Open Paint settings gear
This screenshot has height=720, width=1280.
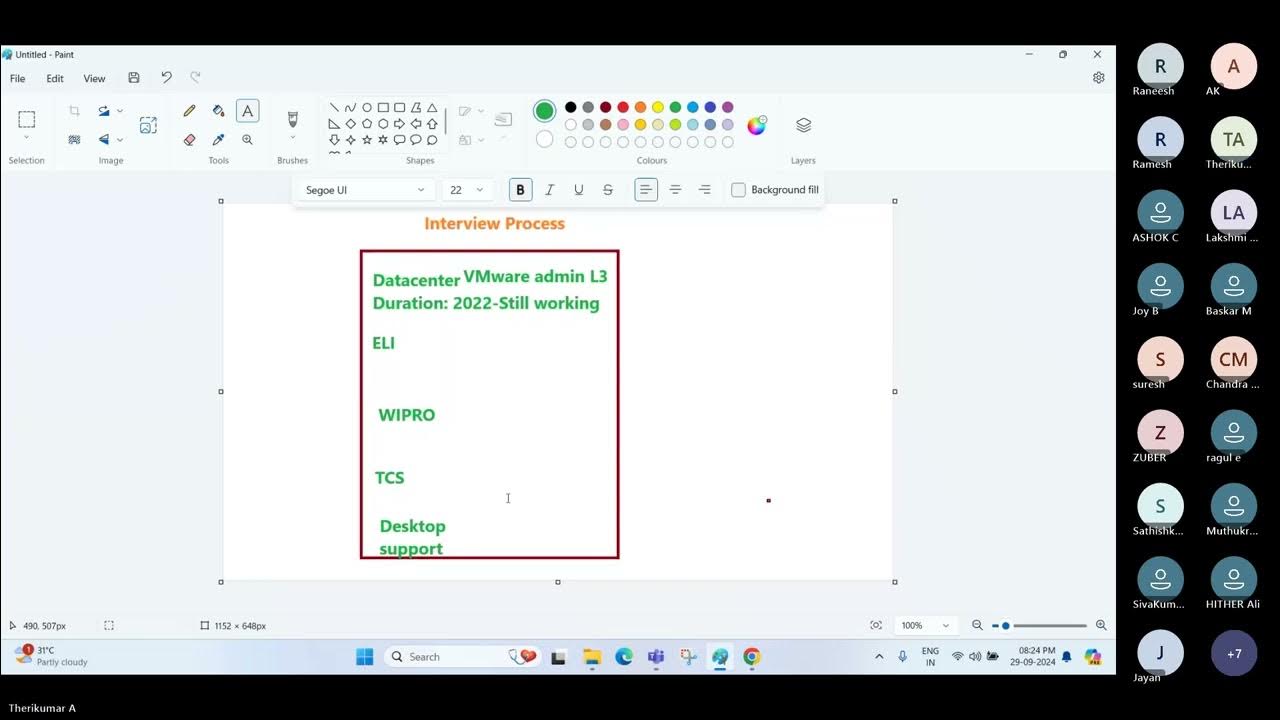click(1098, 78)
